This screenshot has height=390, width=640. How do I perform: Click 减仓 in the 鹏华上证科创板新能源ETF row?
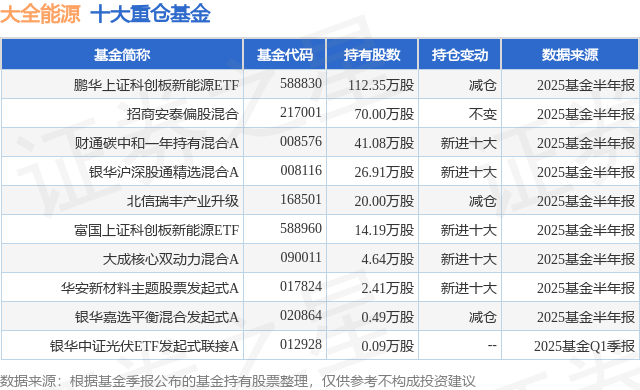click(x=482, y=85)
